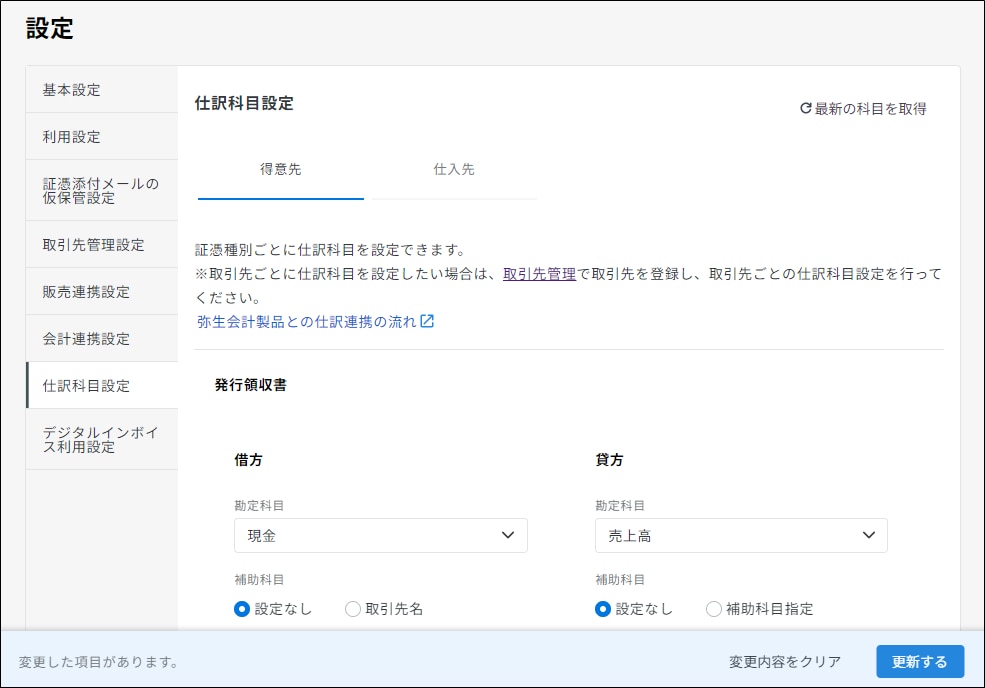985x688 pixels.
Task: Click the 設定 page title
Action: 50,28
